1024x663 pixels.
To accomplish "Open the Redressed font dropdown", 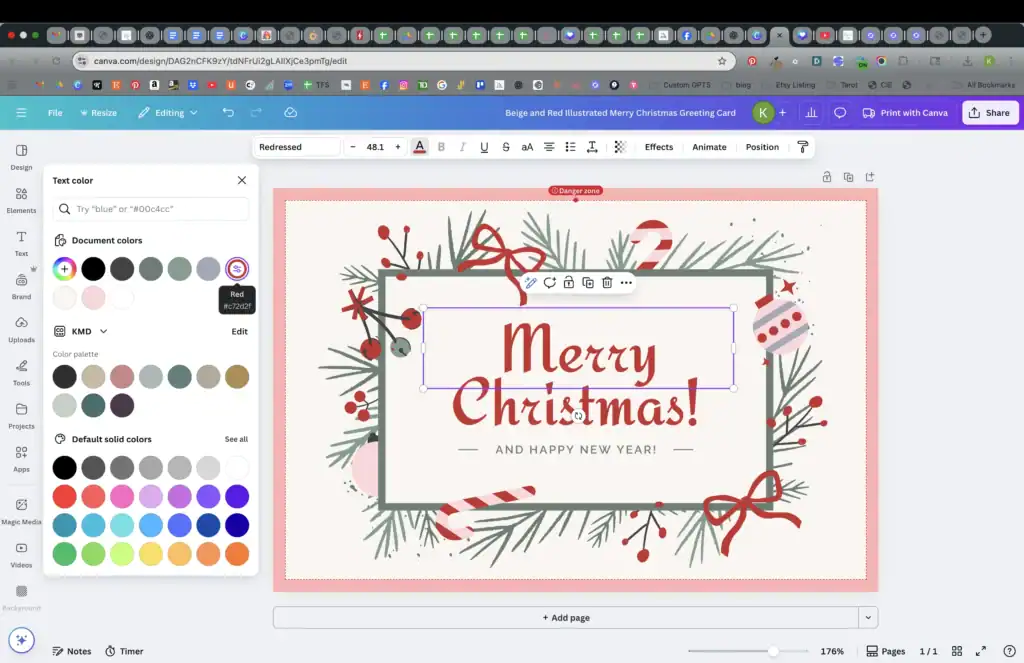I will pos(297,146).
